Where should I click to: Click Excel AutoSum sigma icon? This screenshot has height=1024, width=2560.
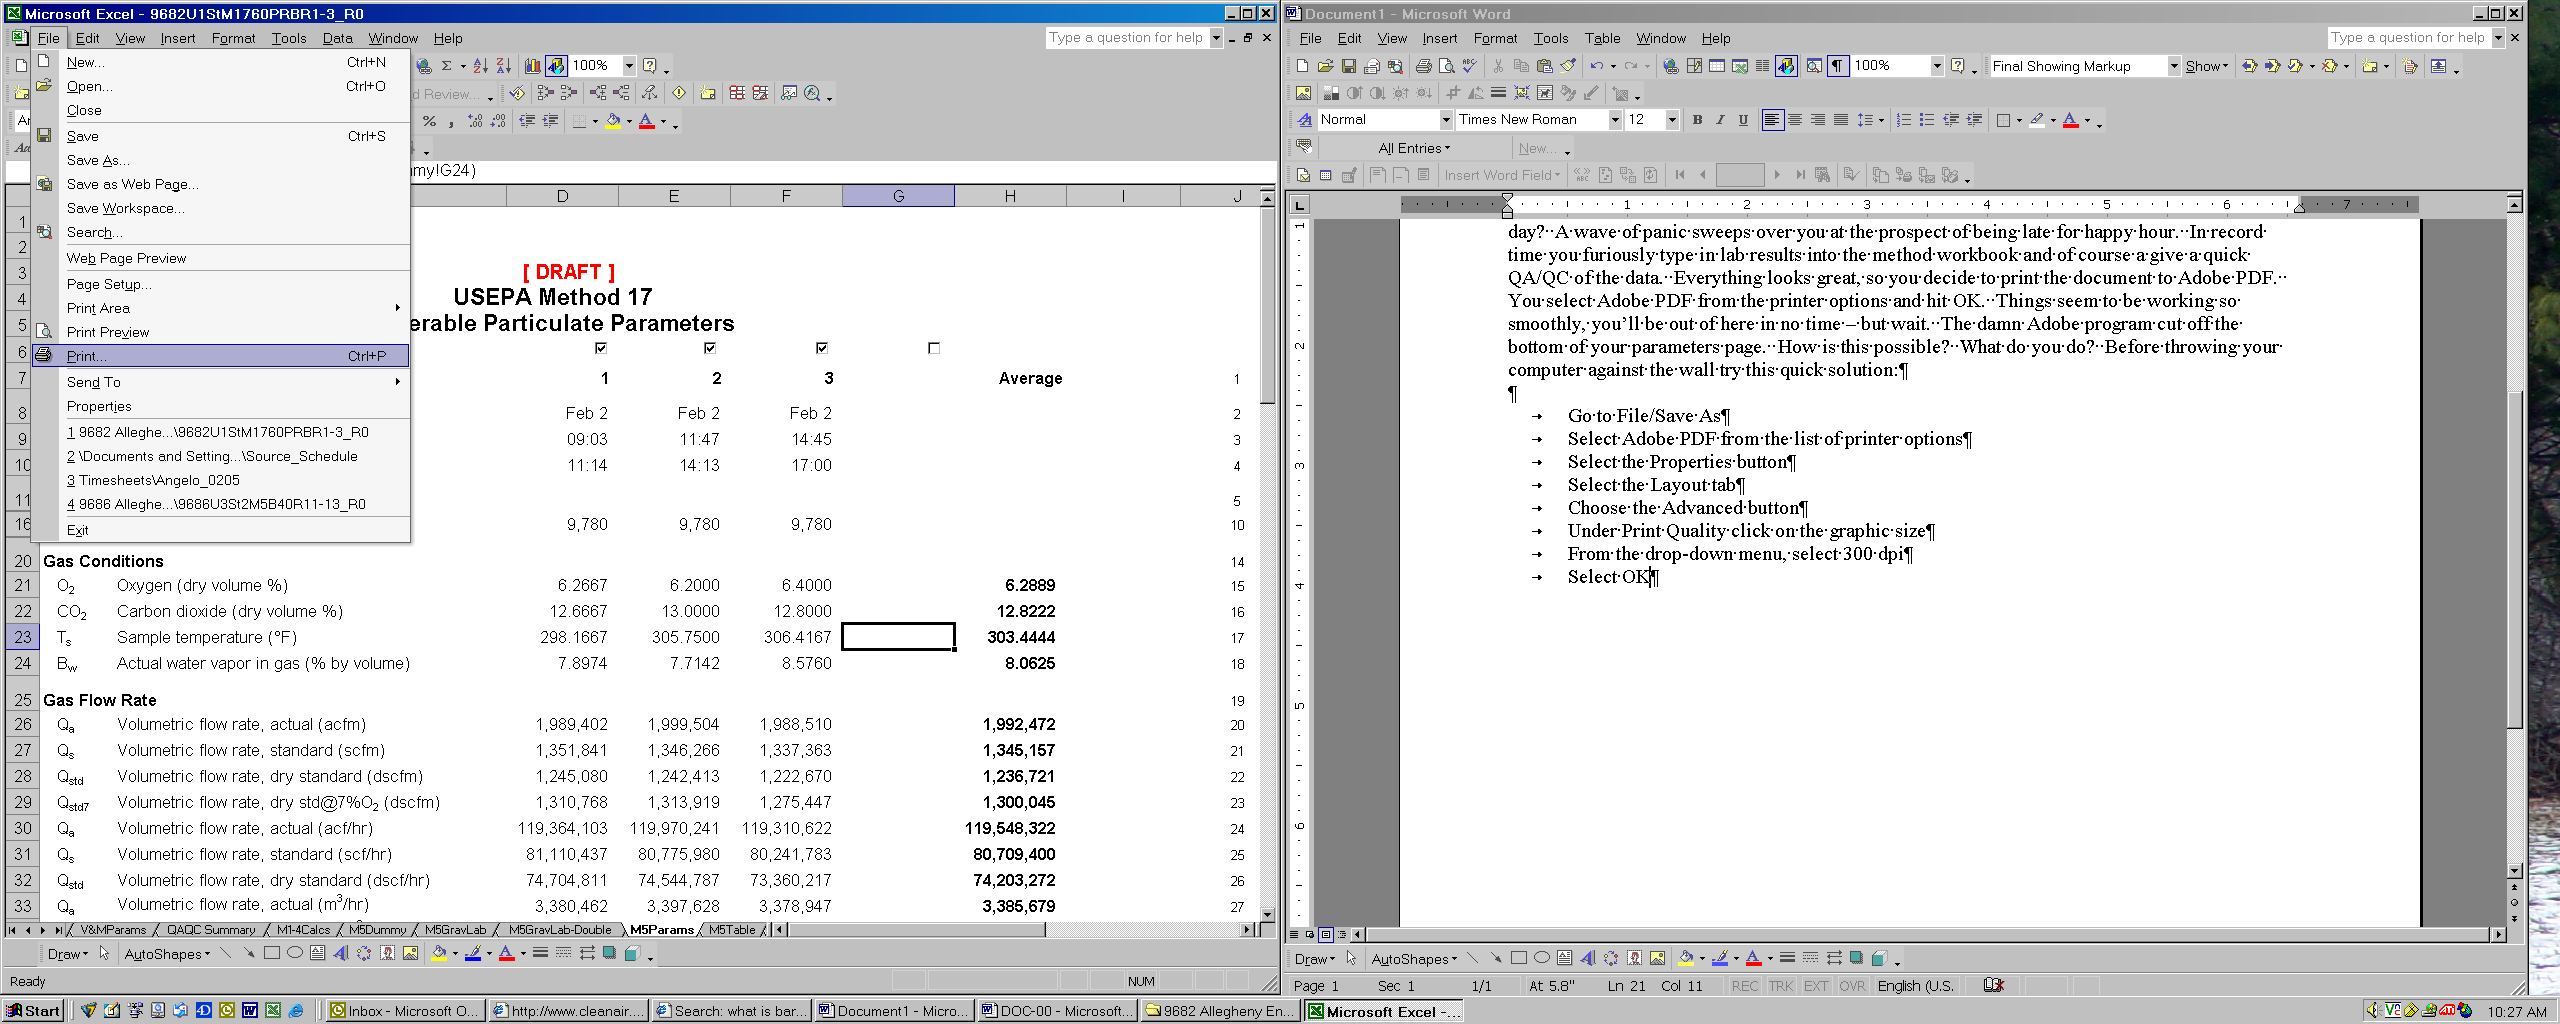(447, 66)
